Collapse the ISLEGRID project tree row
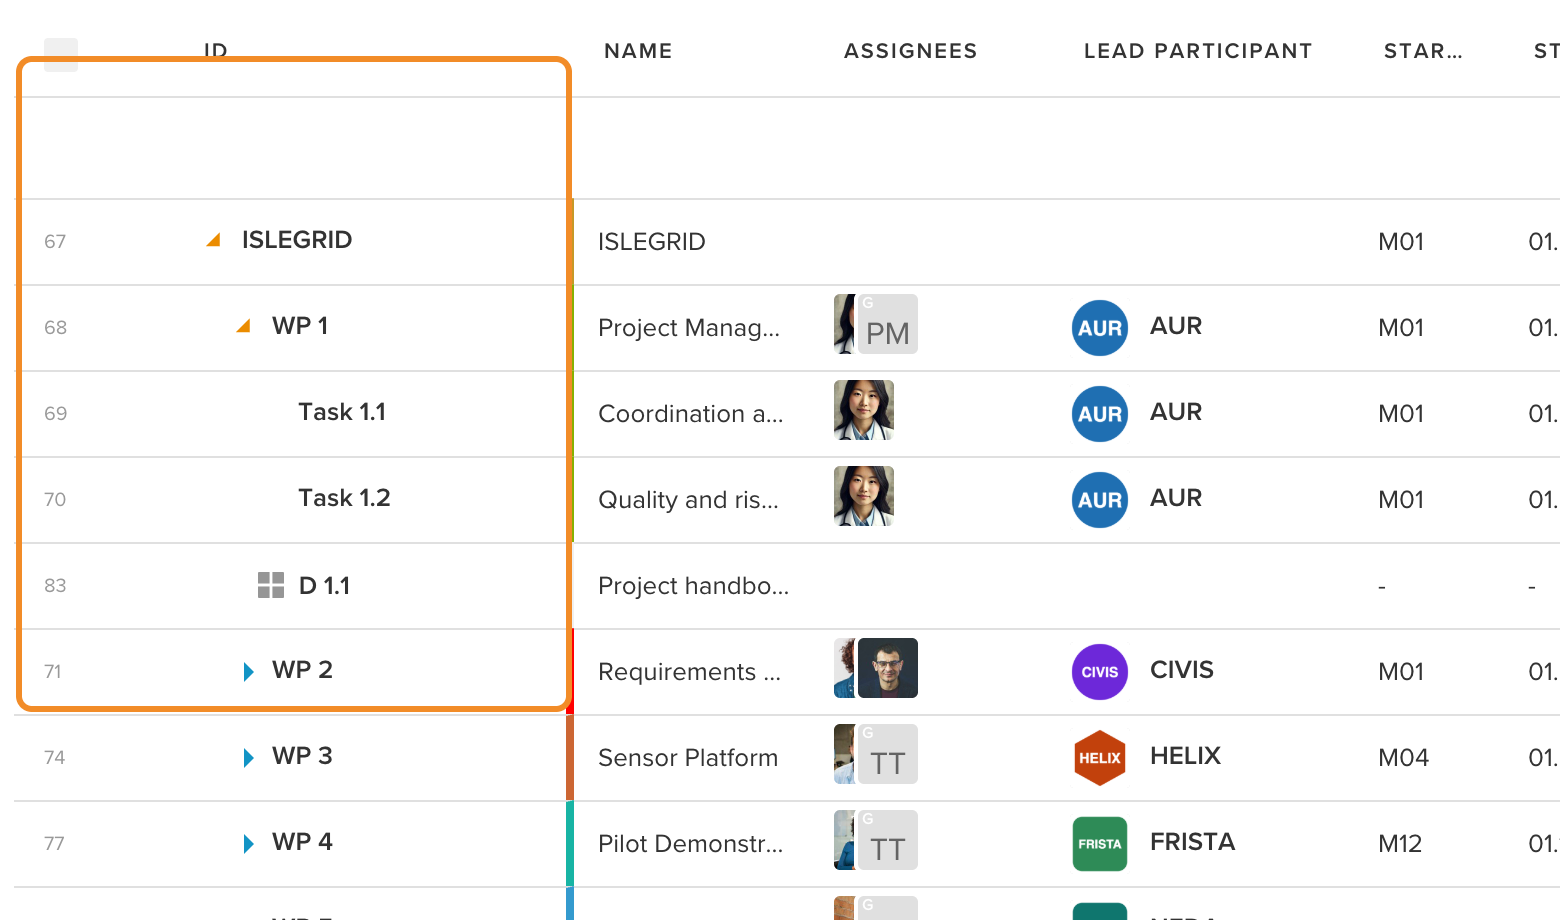The height and width of the screenshot is (920, 1560). 213,240
